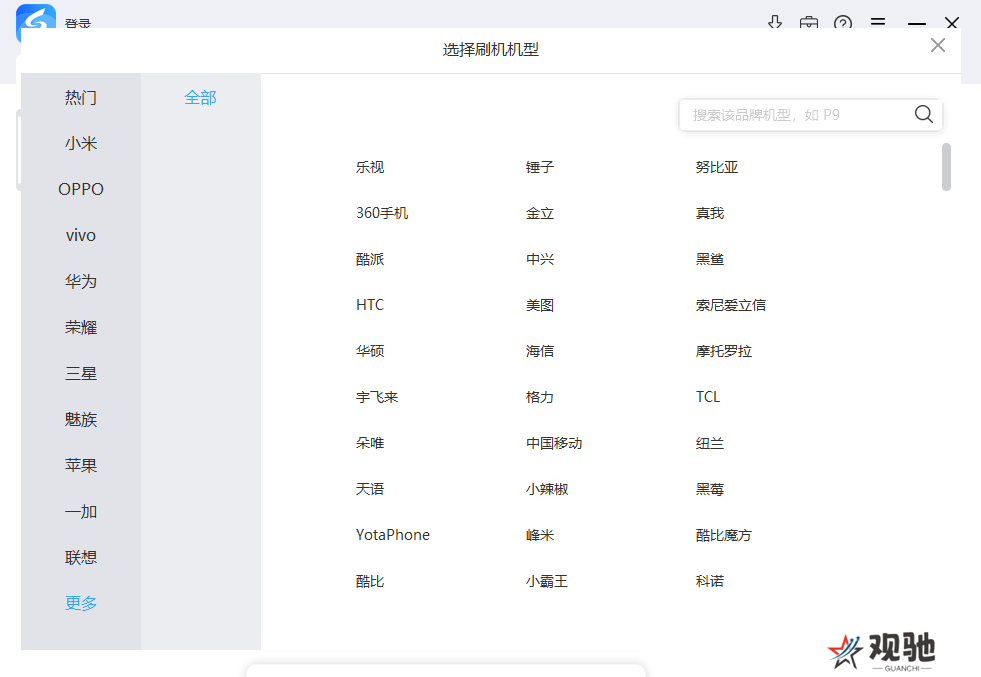Image resolution: width=981 pixels, height=677 pixels.
Task: Open the 黑莓 brand
Action: 709,489
